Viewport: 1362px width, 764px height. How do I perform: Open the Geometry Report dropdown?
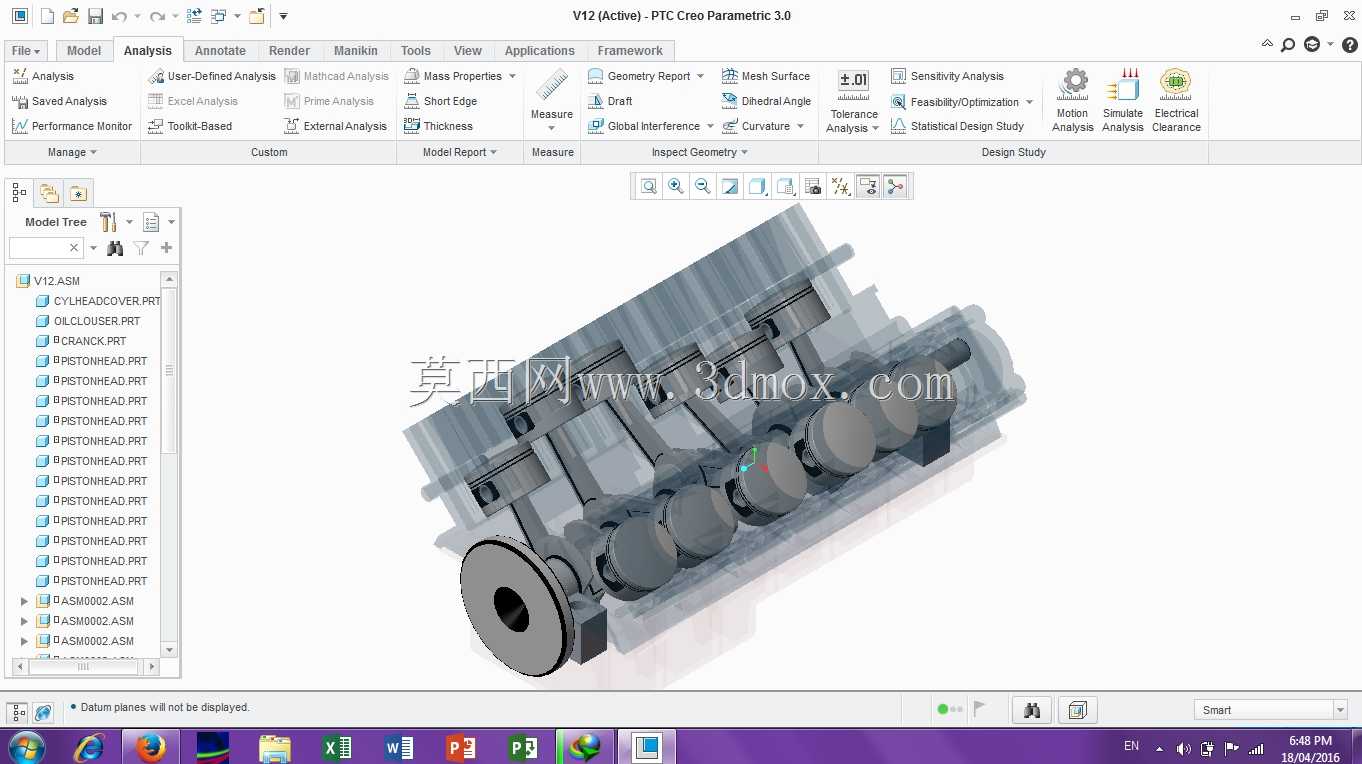pyautogui.click(x=700, y=76)
